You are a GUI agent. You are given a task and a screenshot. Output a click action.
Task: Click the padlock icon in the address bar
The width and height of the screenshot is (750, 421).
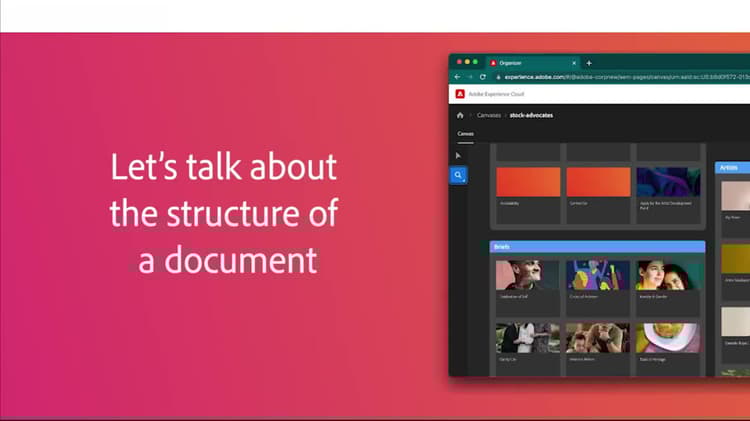click(x=498, y=77)
